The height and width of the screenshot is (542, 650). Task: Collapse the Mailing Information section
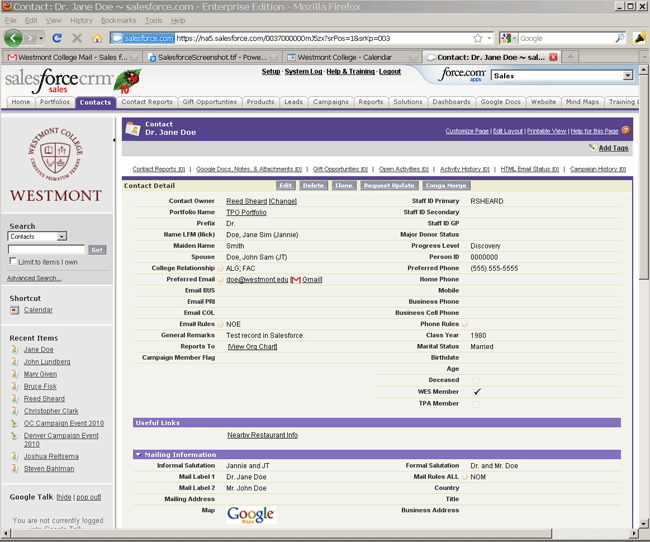point(138,454)
